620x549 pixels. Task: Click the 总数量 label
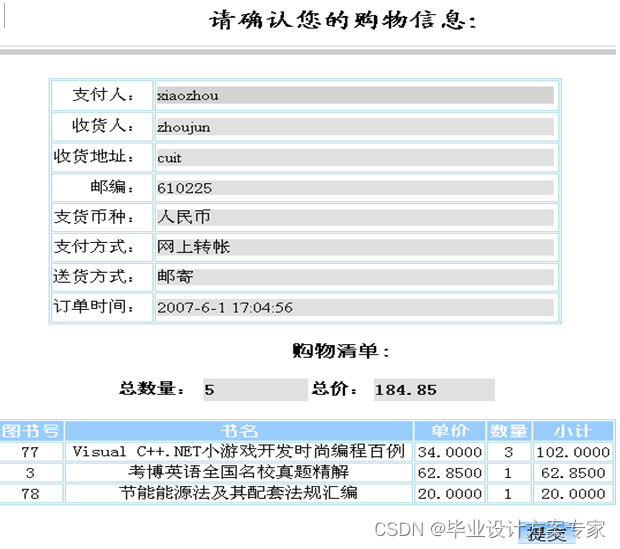pos(151,389)
